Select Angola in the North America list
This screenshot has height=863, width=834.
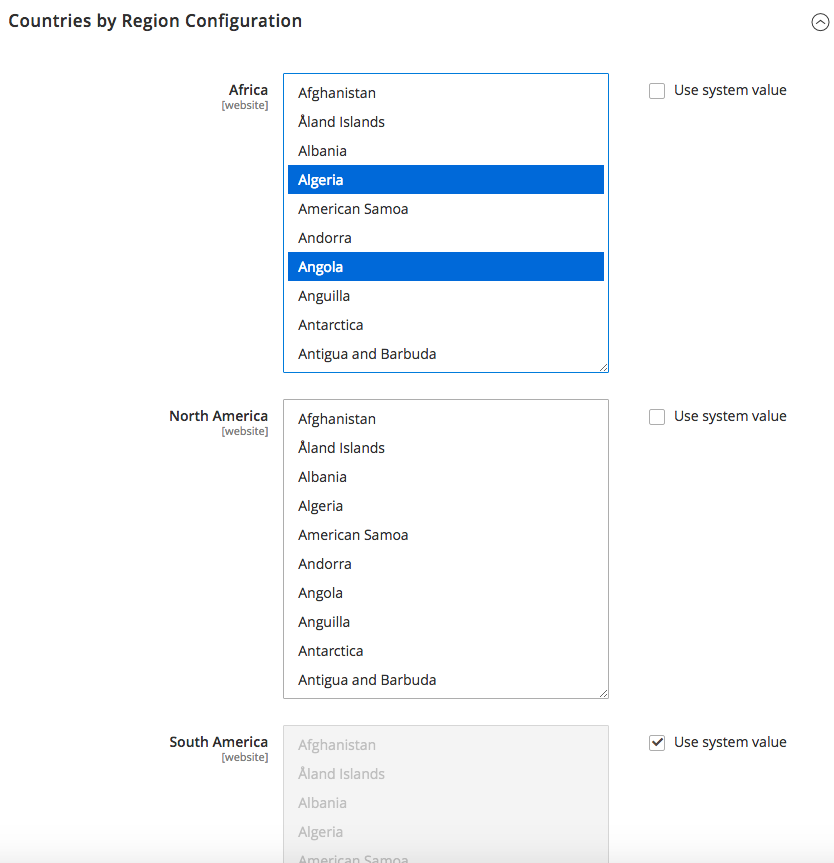pyautogui.click(x=445, y=593)
